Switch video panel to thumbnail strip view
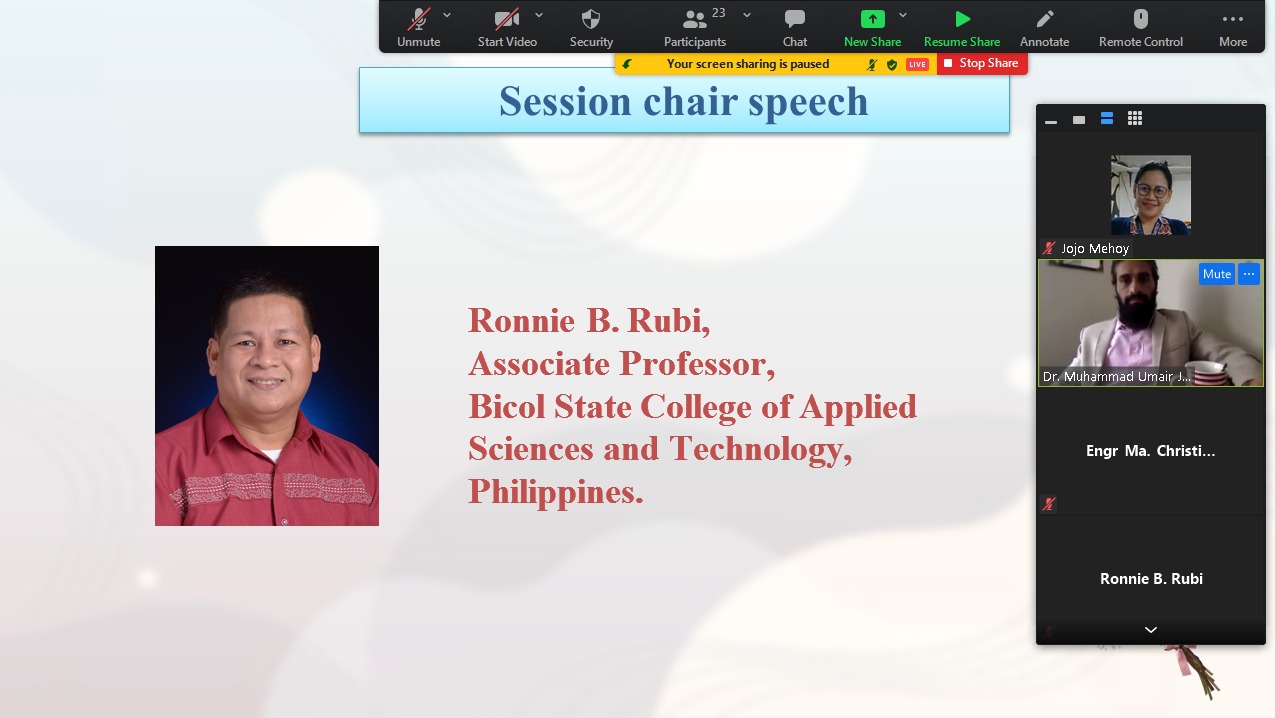1275x718 pixels. coord(1107,119)
